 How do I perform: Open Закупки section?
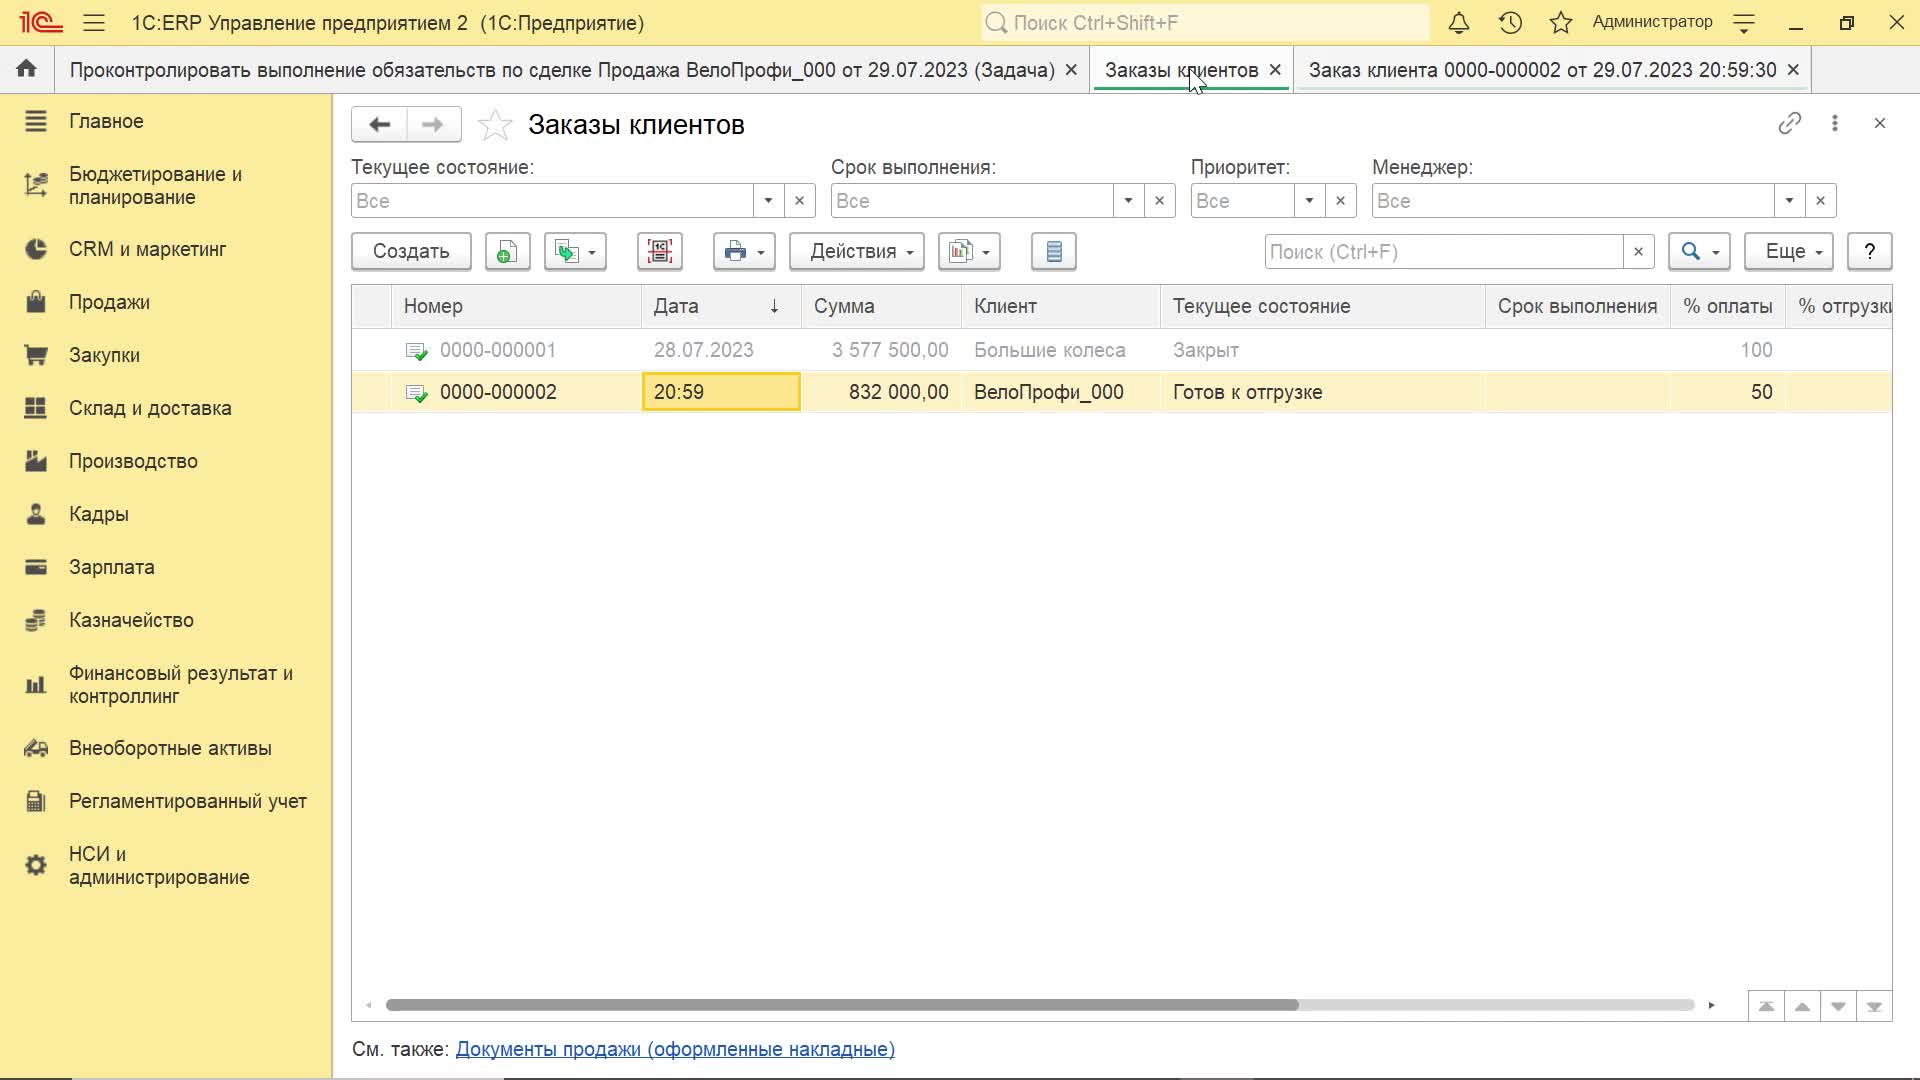coord(166,355)
